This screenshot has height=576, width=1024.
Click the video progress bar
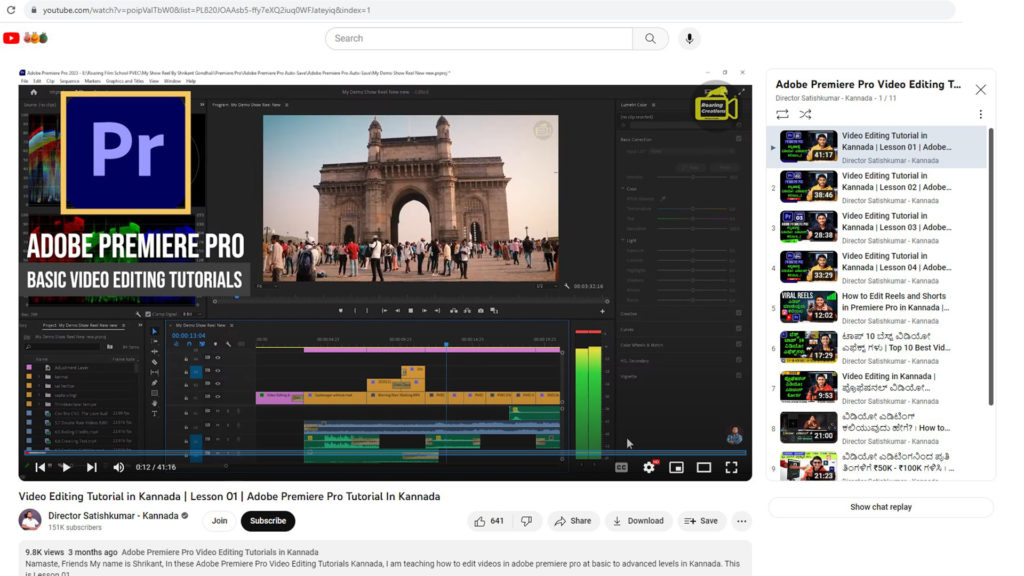click(x=385, y=453)
